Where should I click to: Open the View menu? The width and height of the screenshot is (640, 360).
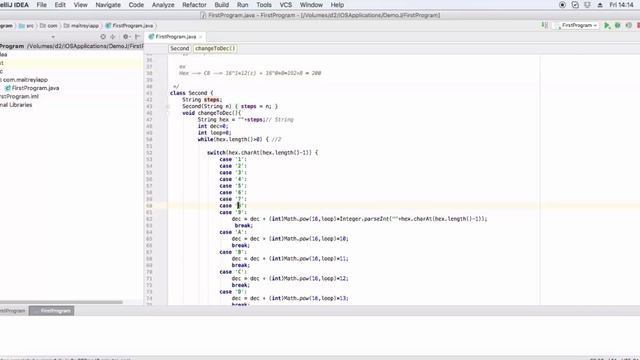pos(80,5)
